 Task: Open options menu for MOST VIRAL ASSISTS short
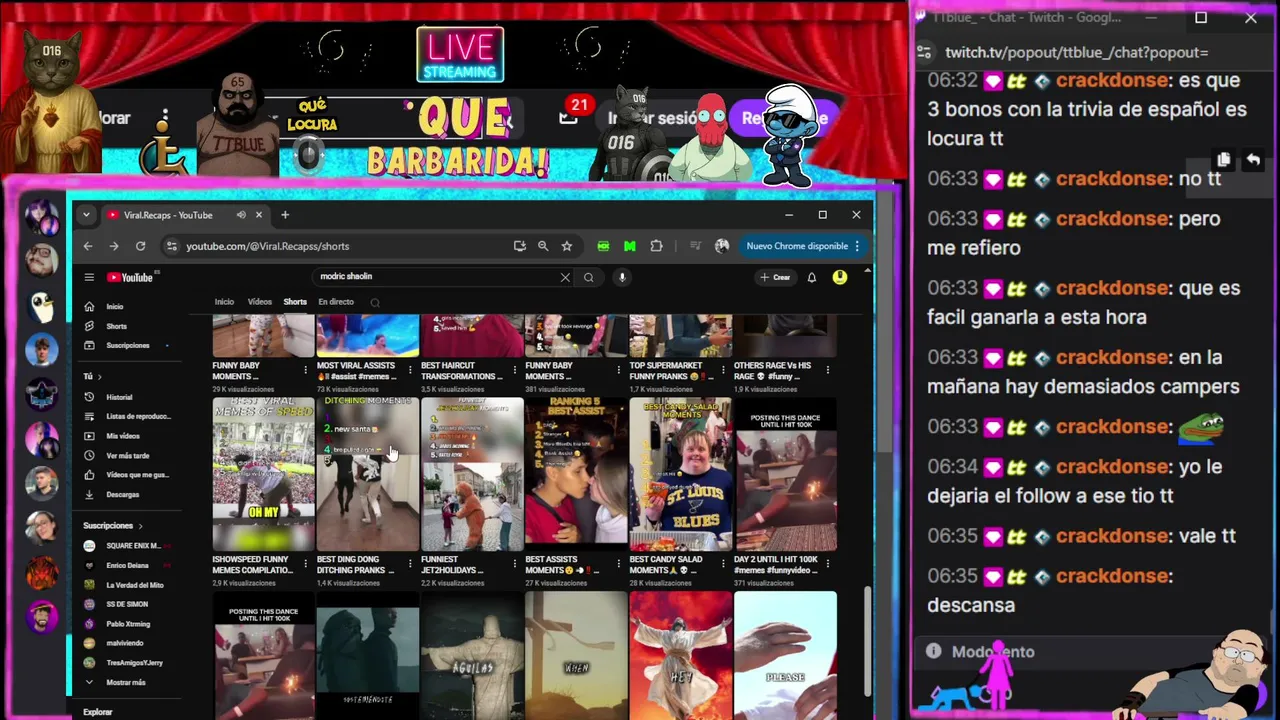click(x=410, y=370)
